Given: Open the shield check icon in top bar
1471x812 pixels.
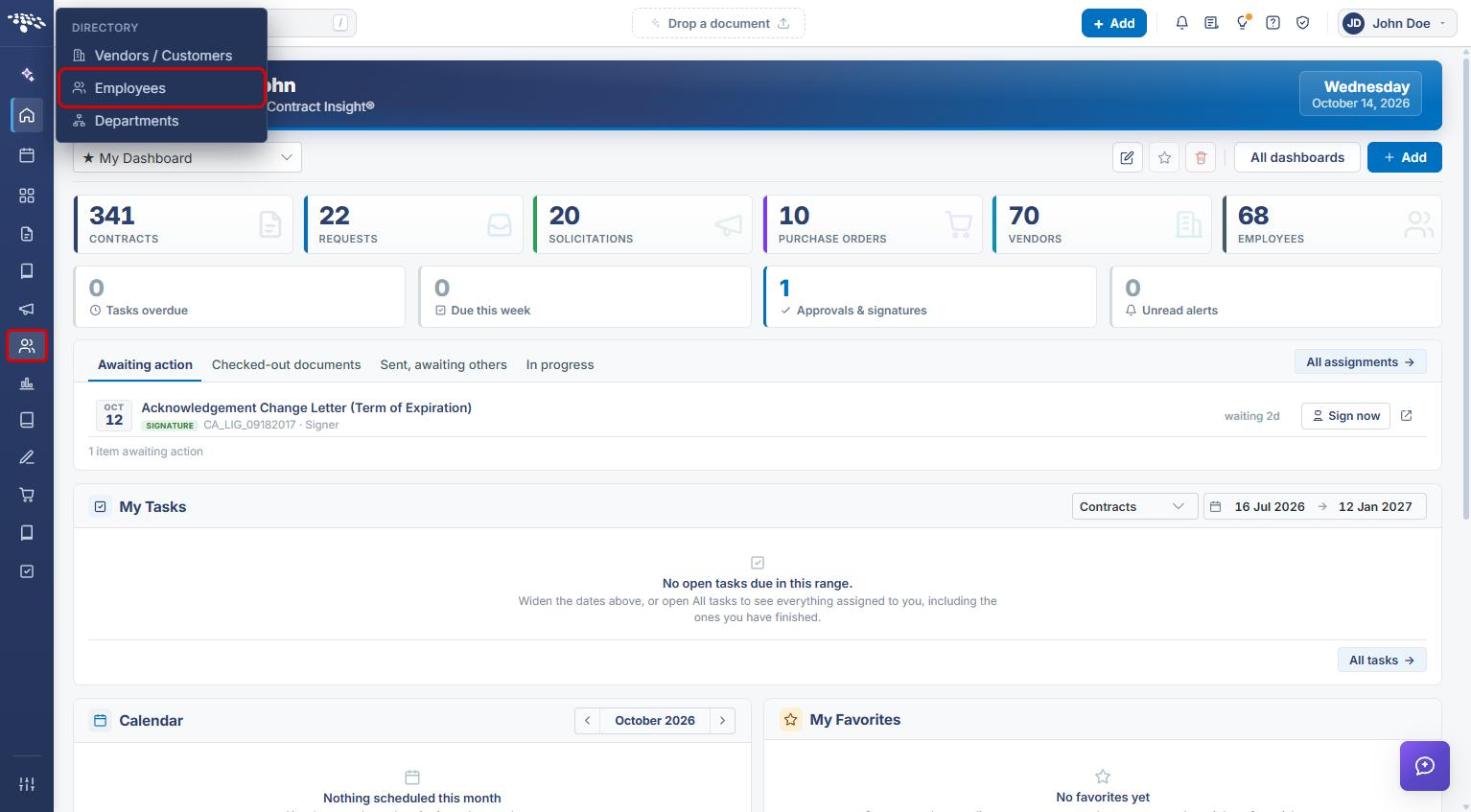Looking at the screenshot, I should point(1303,23).
